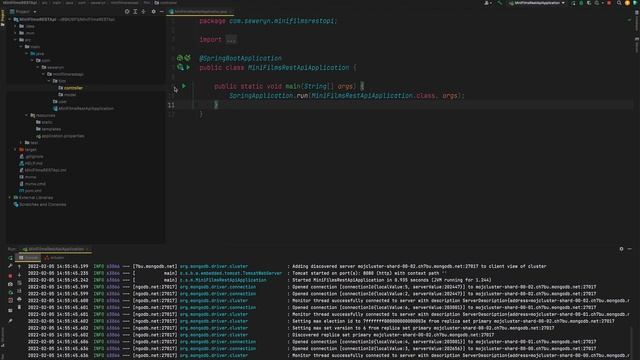Select the model package
Viewport: 640px width, 360px height.
[x=70, y=95]
